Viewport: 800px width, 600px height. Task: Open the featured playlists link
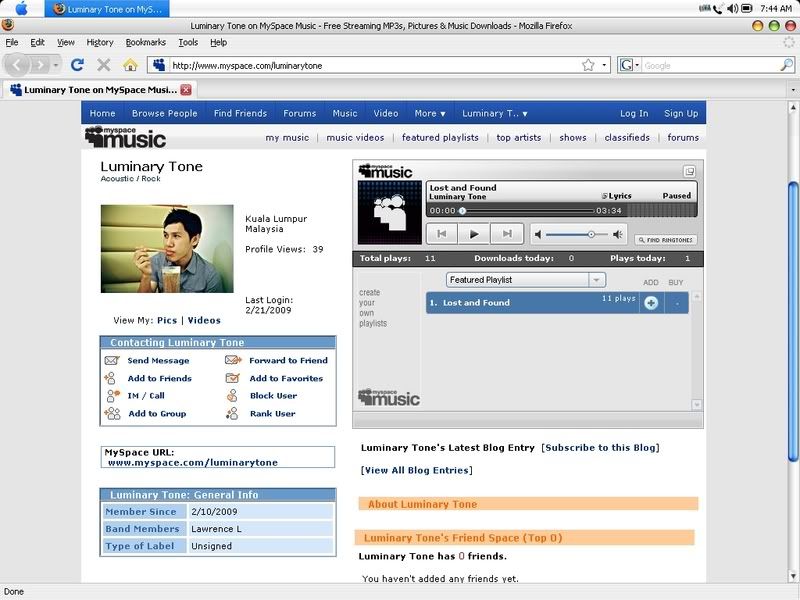pyautogui.click(x=440, y=137)
